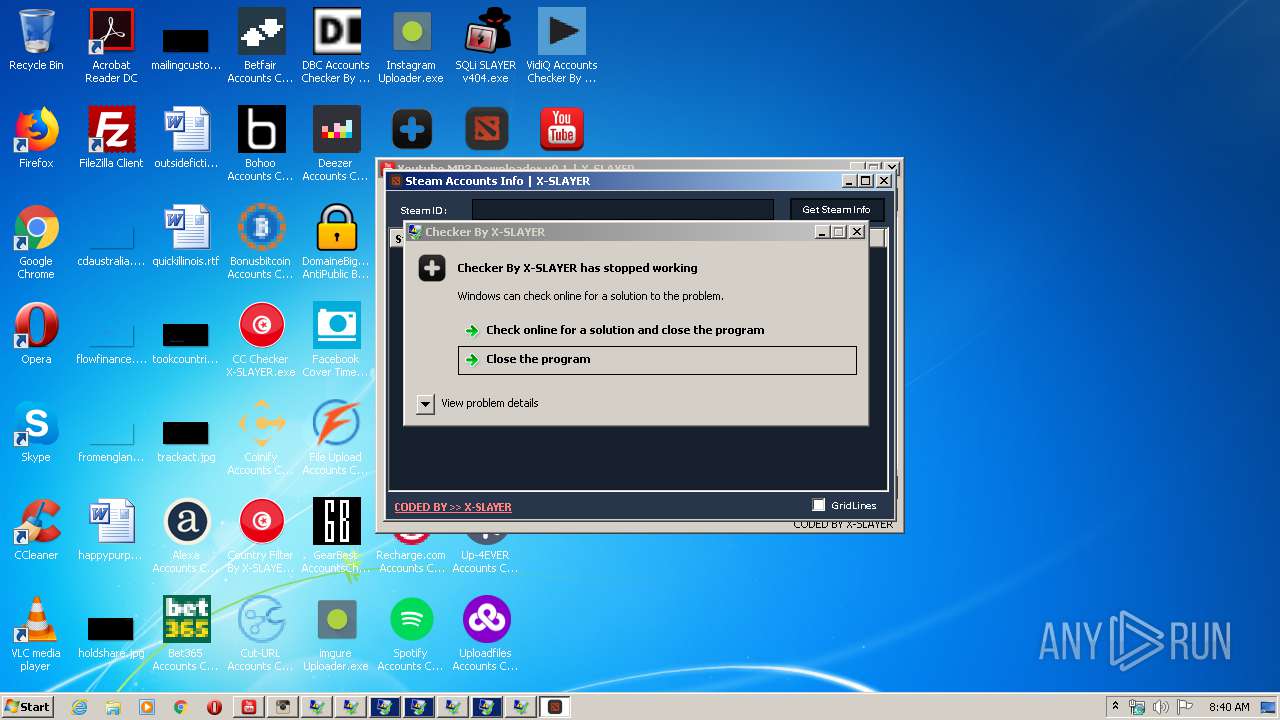
Task: Click the Get Steam Info button
Action: point(836,210)
